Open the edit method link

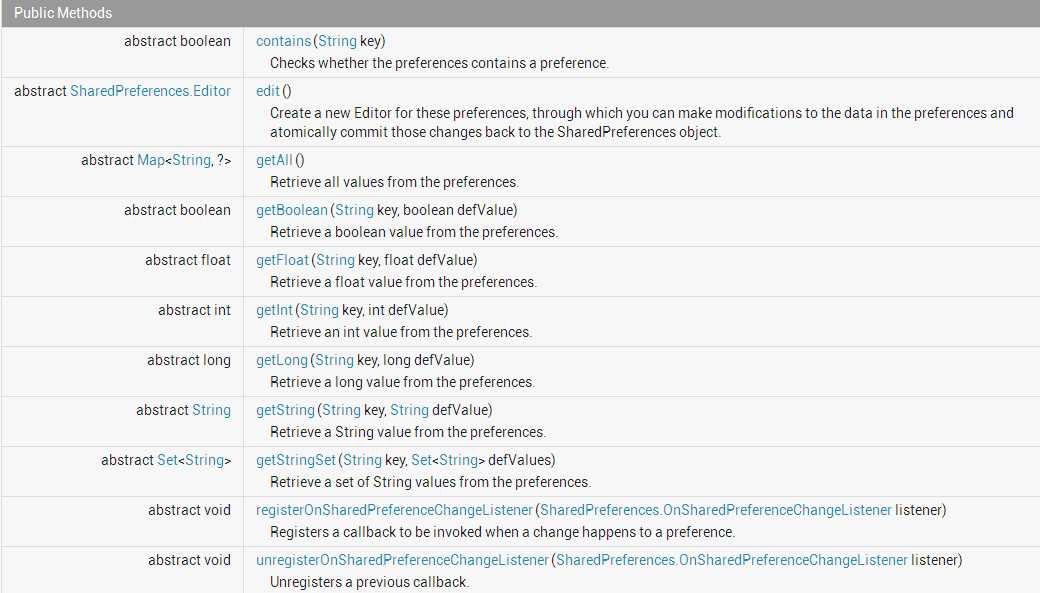click(x=268, y=91)
